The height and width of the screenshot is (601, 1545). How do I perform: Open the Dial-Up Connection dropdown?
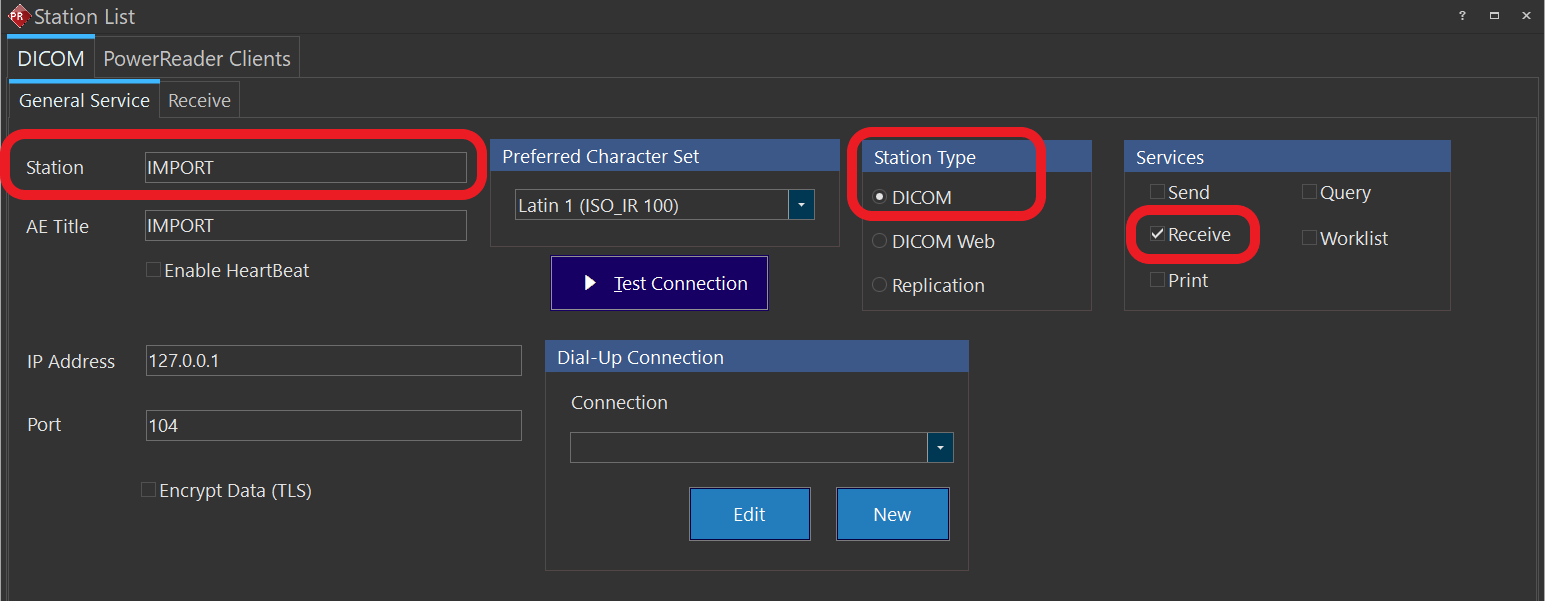tap(940, 448)
